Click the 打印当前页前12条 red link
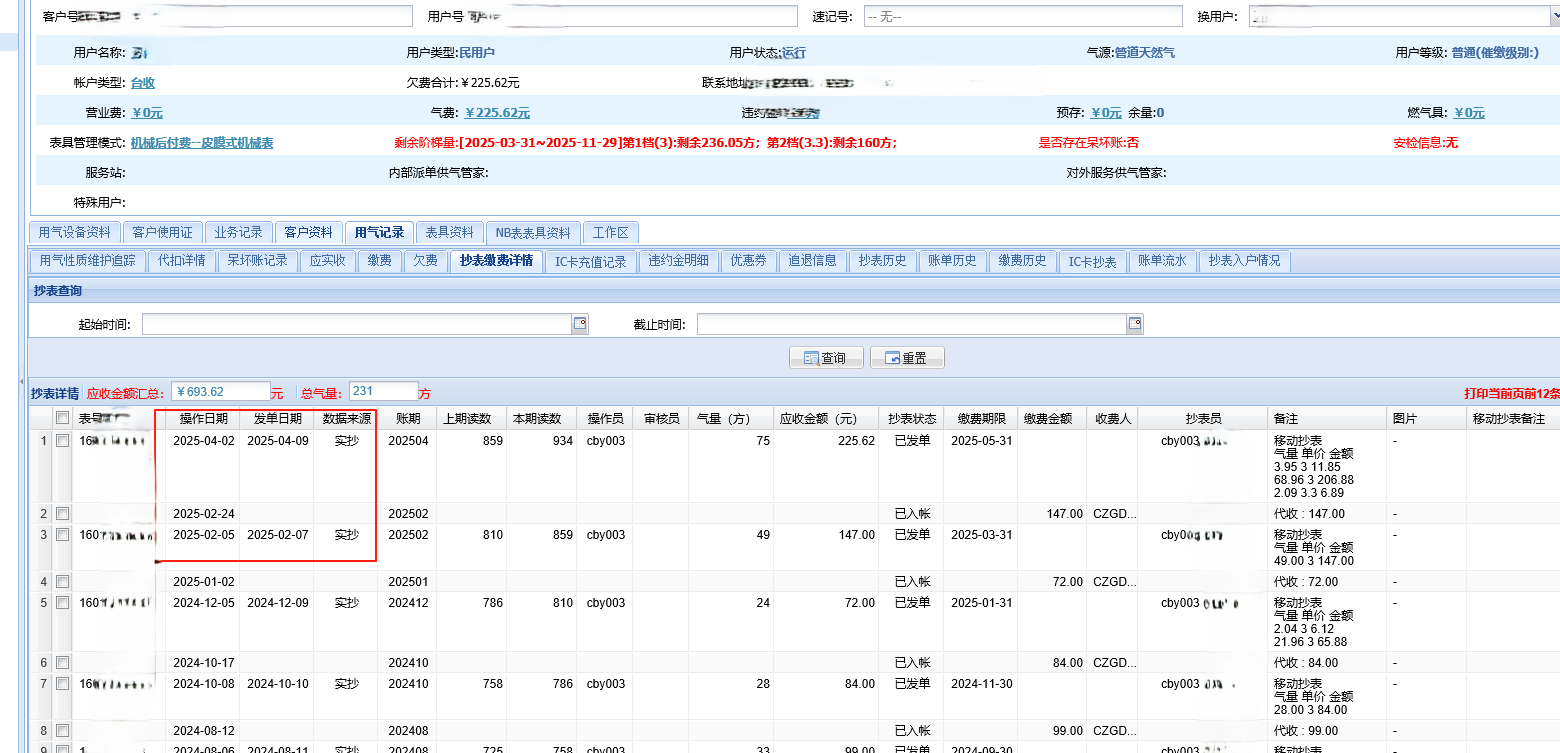This screenshot has height=753, width=1560. click(x=1511, y=394)
